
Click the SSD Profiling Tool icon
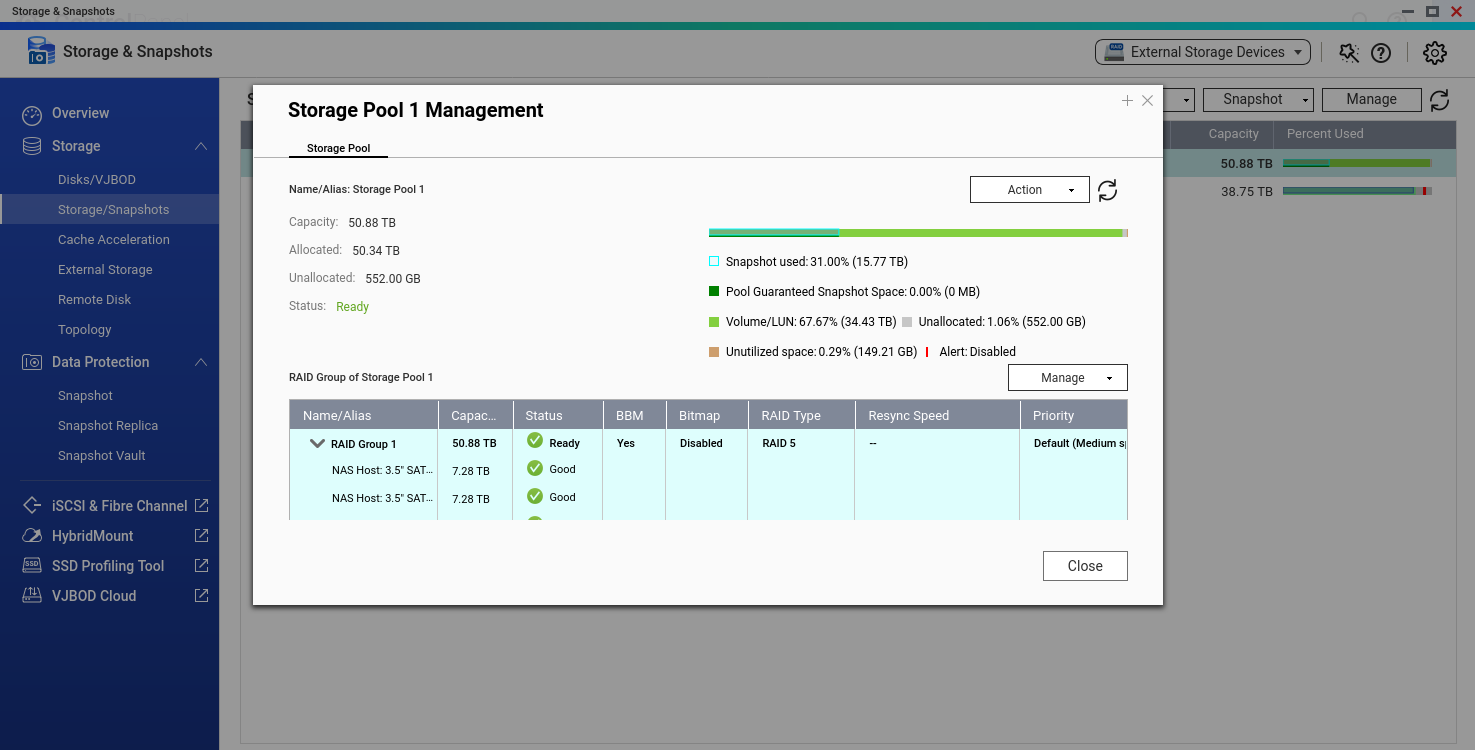(x=32, y=566)
